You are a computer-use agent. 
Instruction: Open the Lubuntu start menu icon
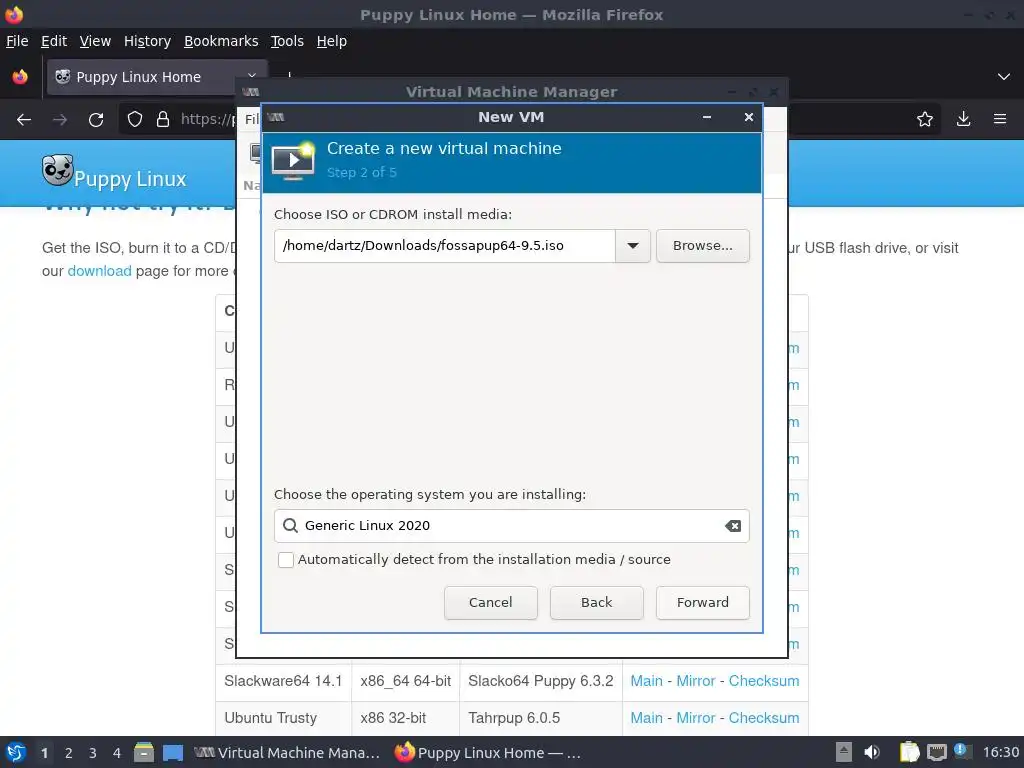tap(16, 753)
